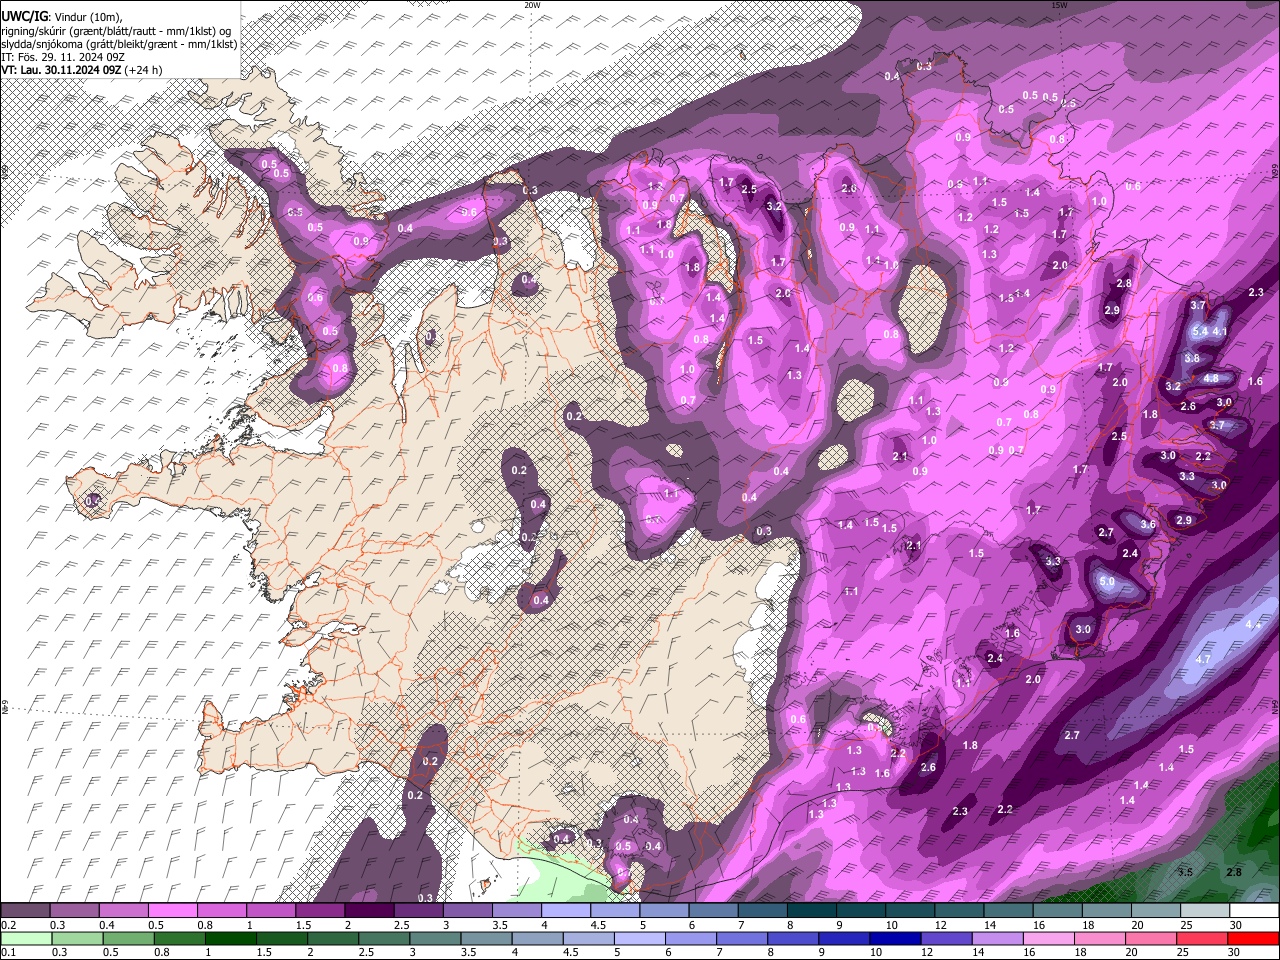This screenshot has width=1280, height=960.
Task: Click the 3.8 precipitation value on the map
Action: (x=1191, y=358)
